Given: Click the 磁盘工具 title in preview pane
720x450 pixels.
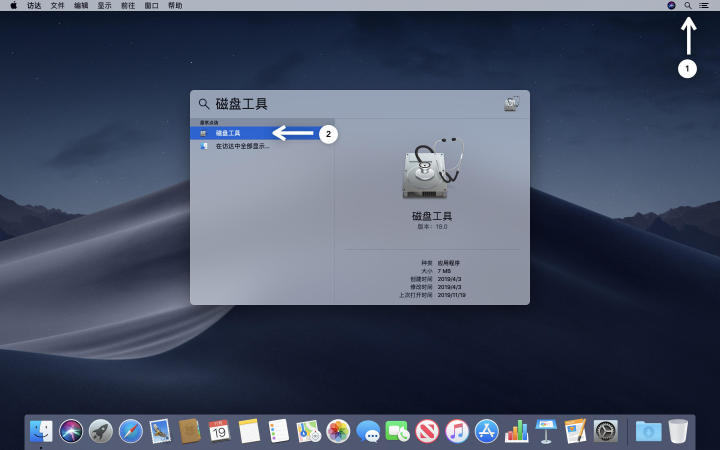Looking at the screenshot, I should click(x=432, y=216).
